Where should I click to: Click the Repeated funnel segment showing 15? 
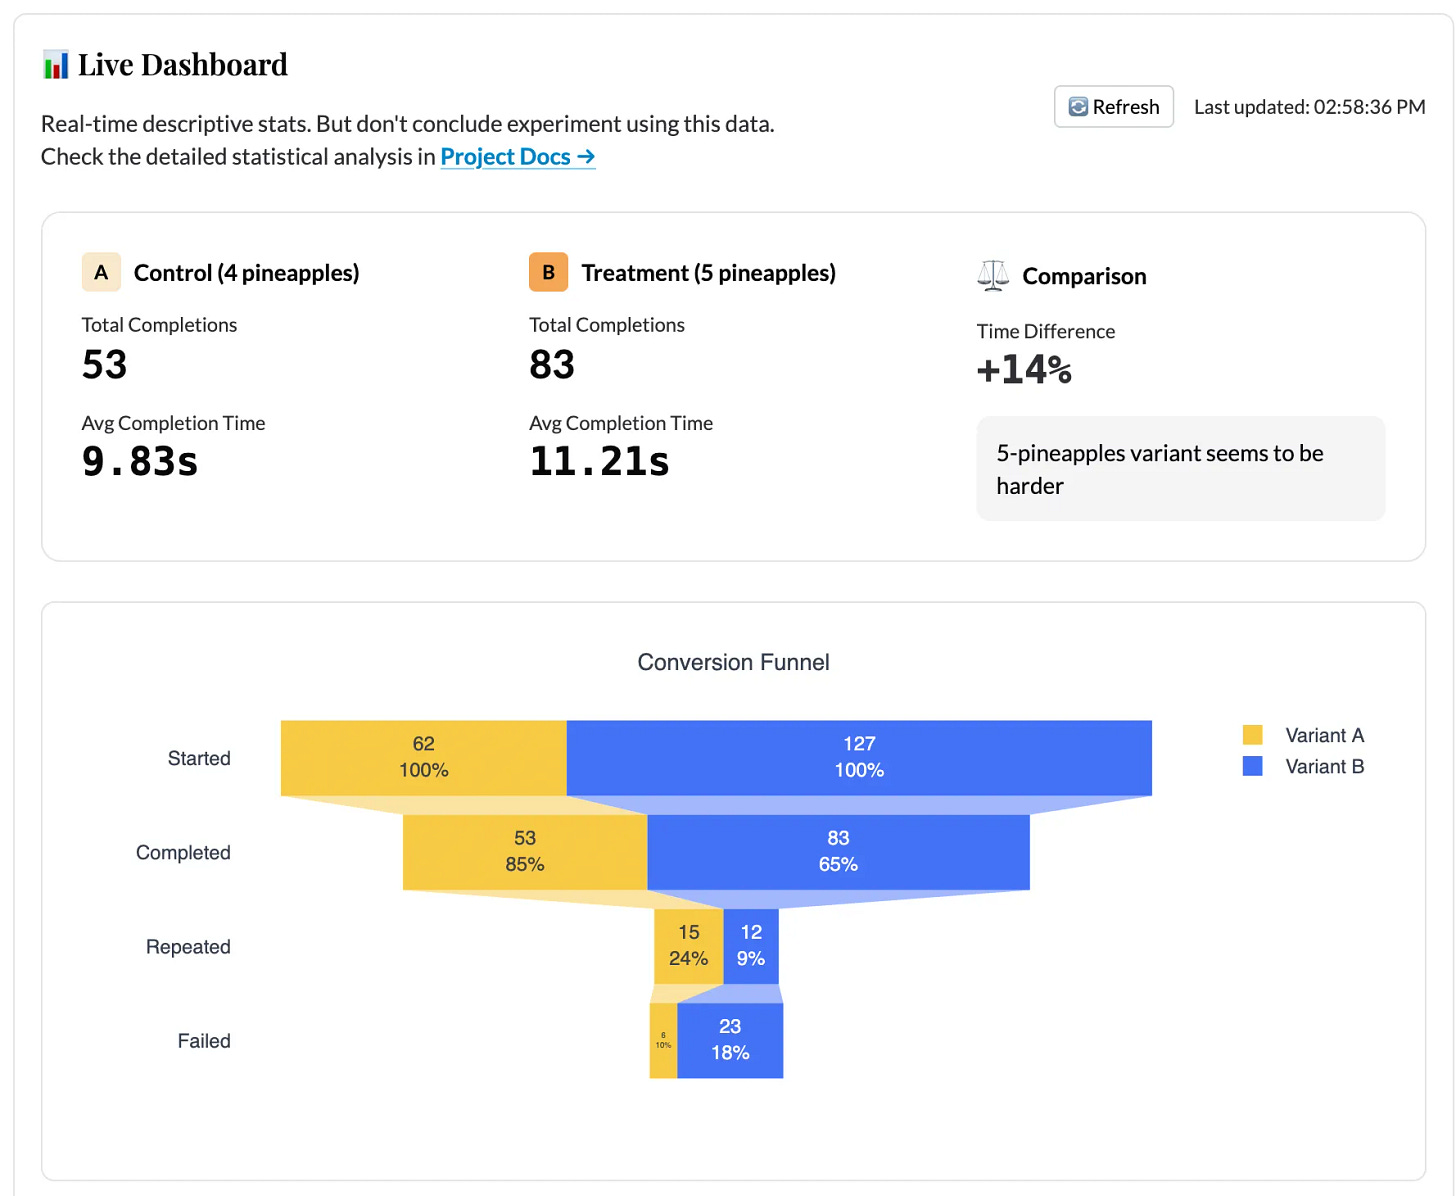pos(688,945)
